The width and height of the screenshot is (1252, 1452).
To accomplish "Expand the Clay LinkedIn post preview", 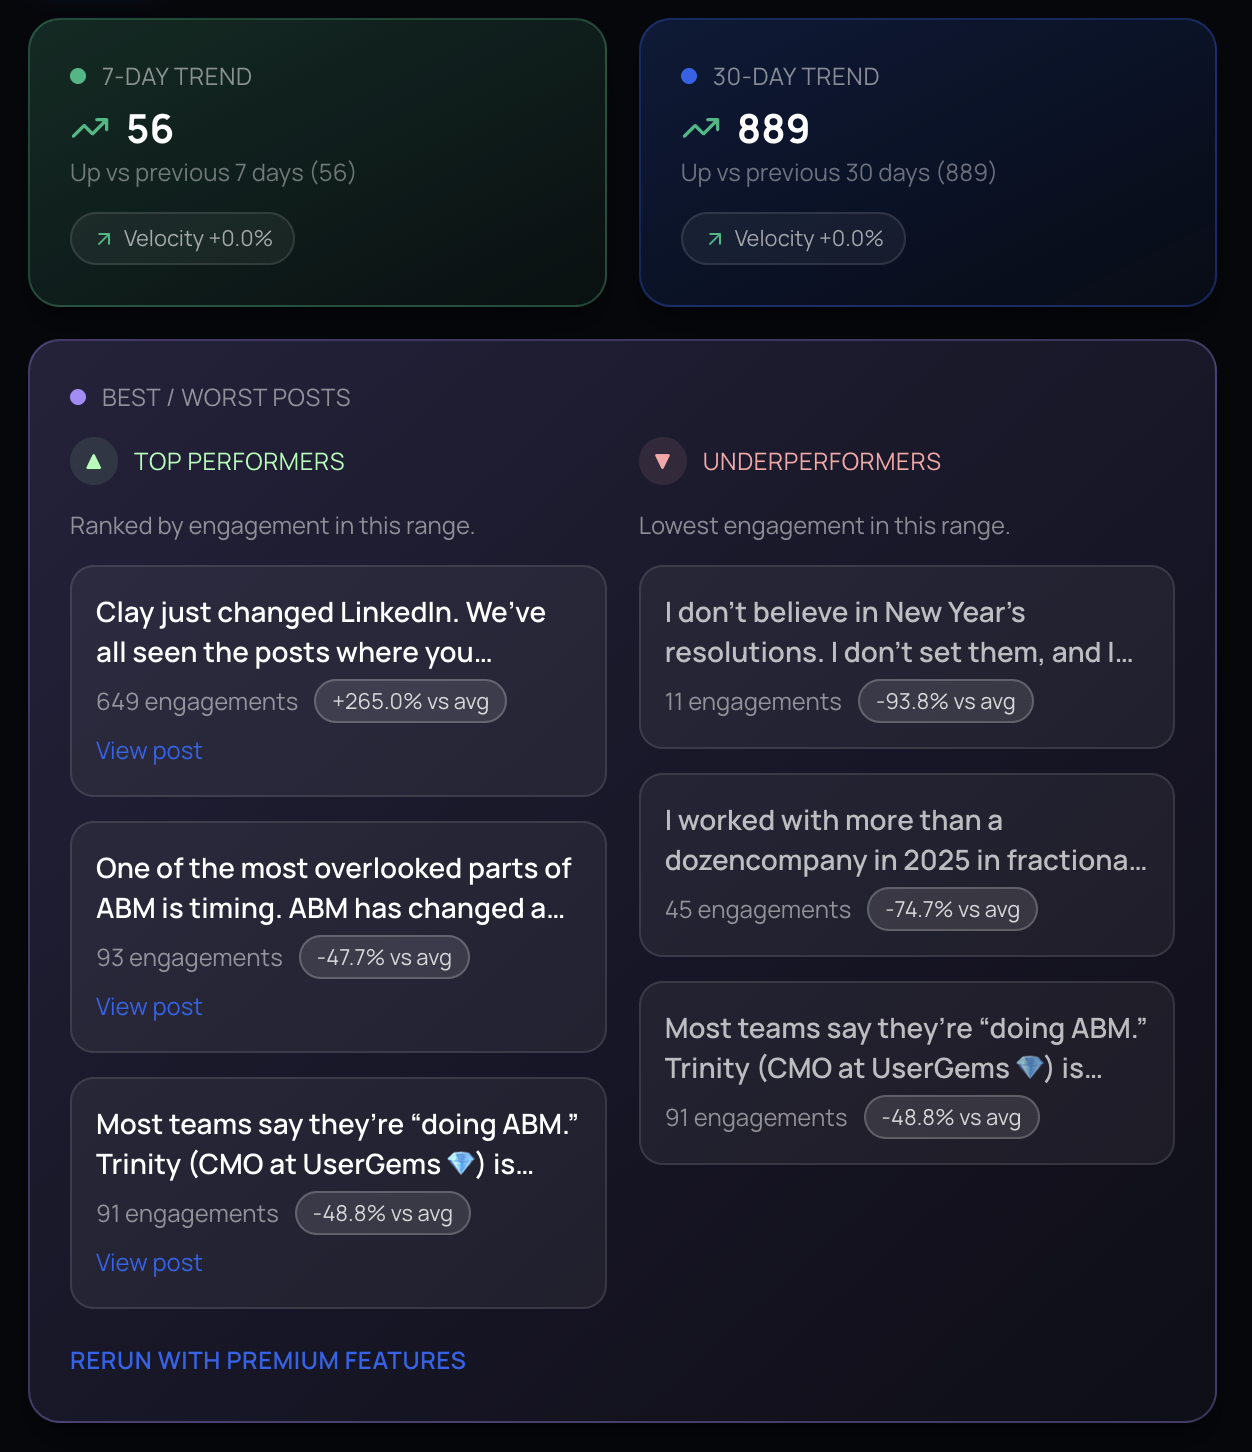I will coord(338,682).
